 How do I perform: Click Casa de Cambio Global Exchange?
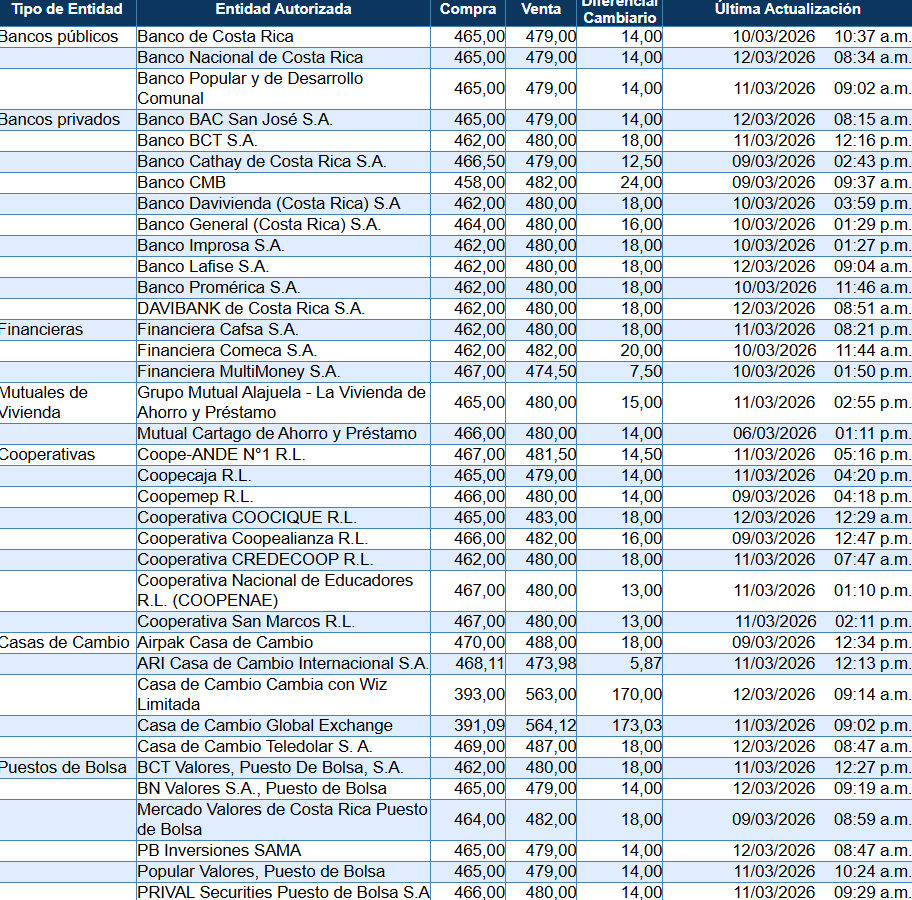click(265, 726)
